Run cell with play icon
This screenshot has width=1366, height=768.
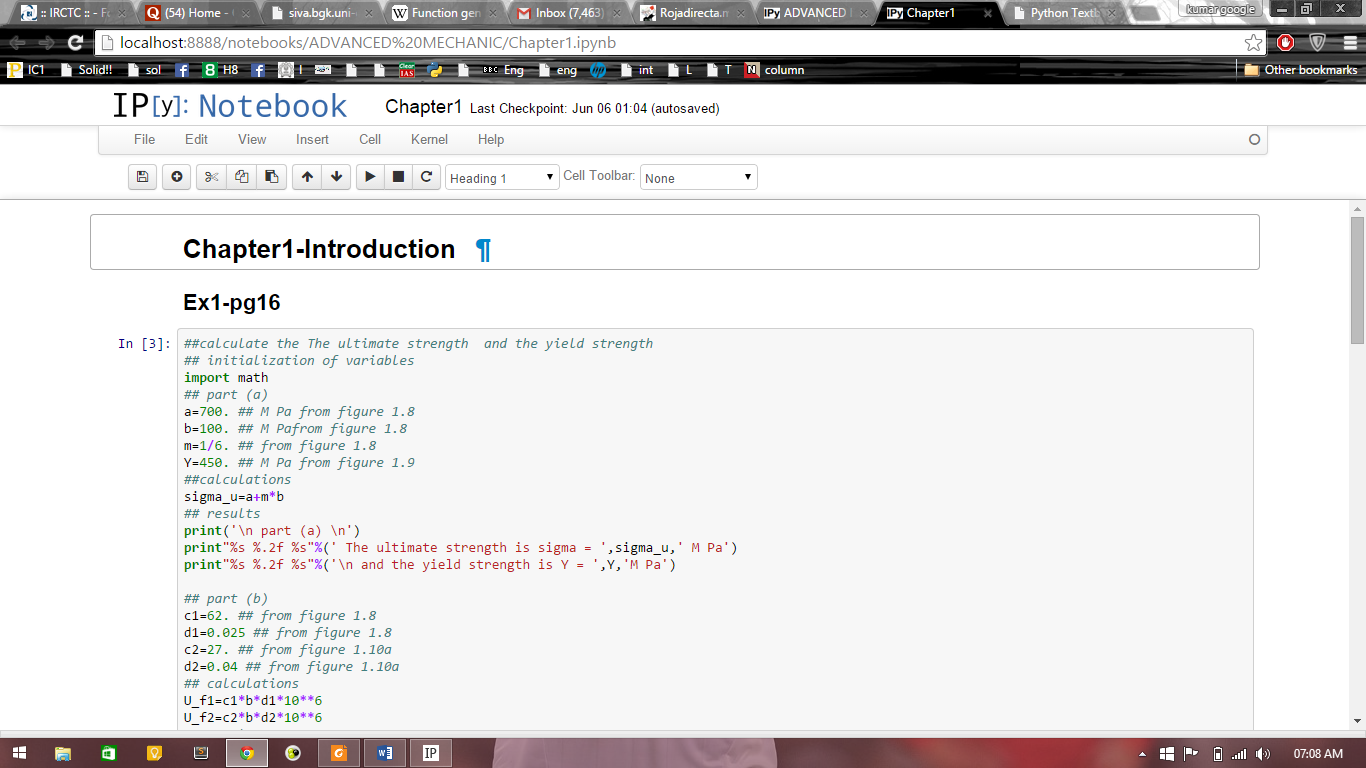(x=370, y=177)
